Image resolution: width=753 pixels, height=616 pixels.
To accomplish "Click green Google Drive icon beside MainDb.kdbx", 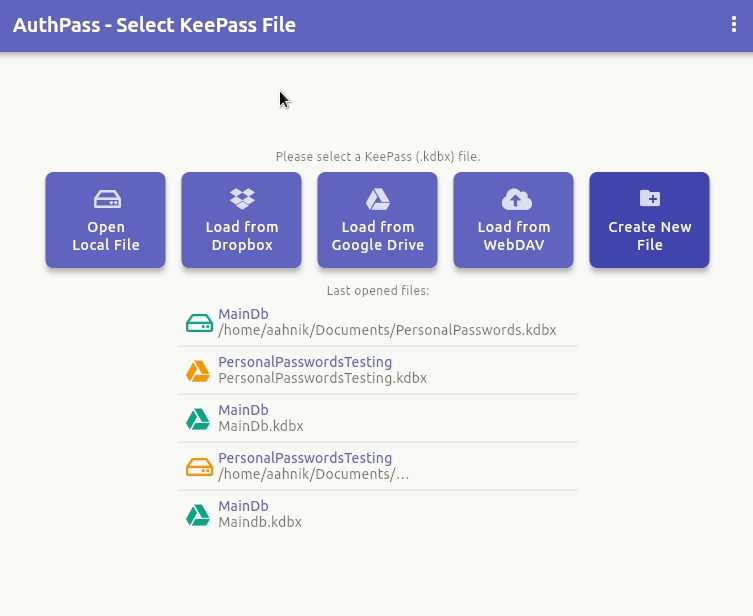I will [x=199, y=419].
